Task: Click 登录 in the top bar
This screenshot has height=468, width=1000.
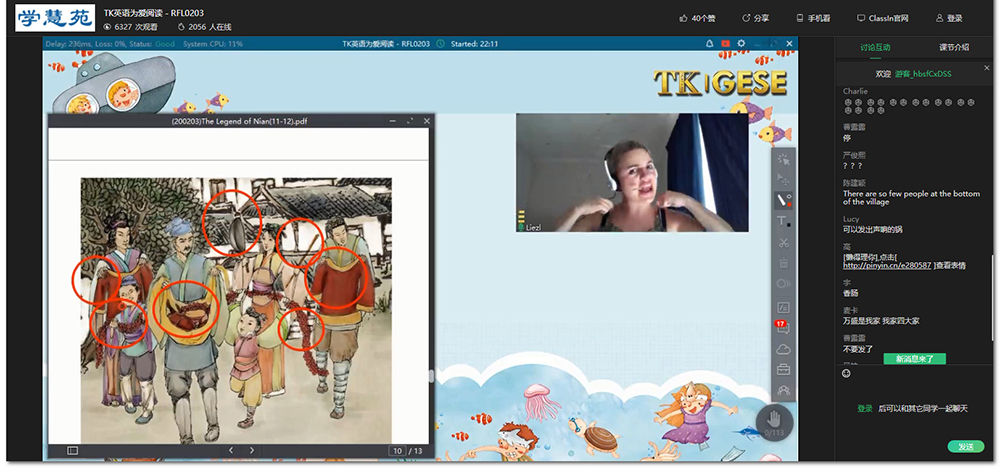Action: (x=949, y=18)
